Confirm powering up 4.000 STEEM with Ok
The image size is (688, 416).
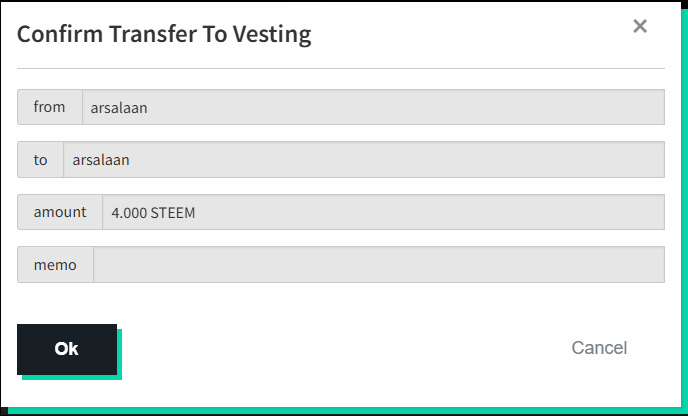66,349
